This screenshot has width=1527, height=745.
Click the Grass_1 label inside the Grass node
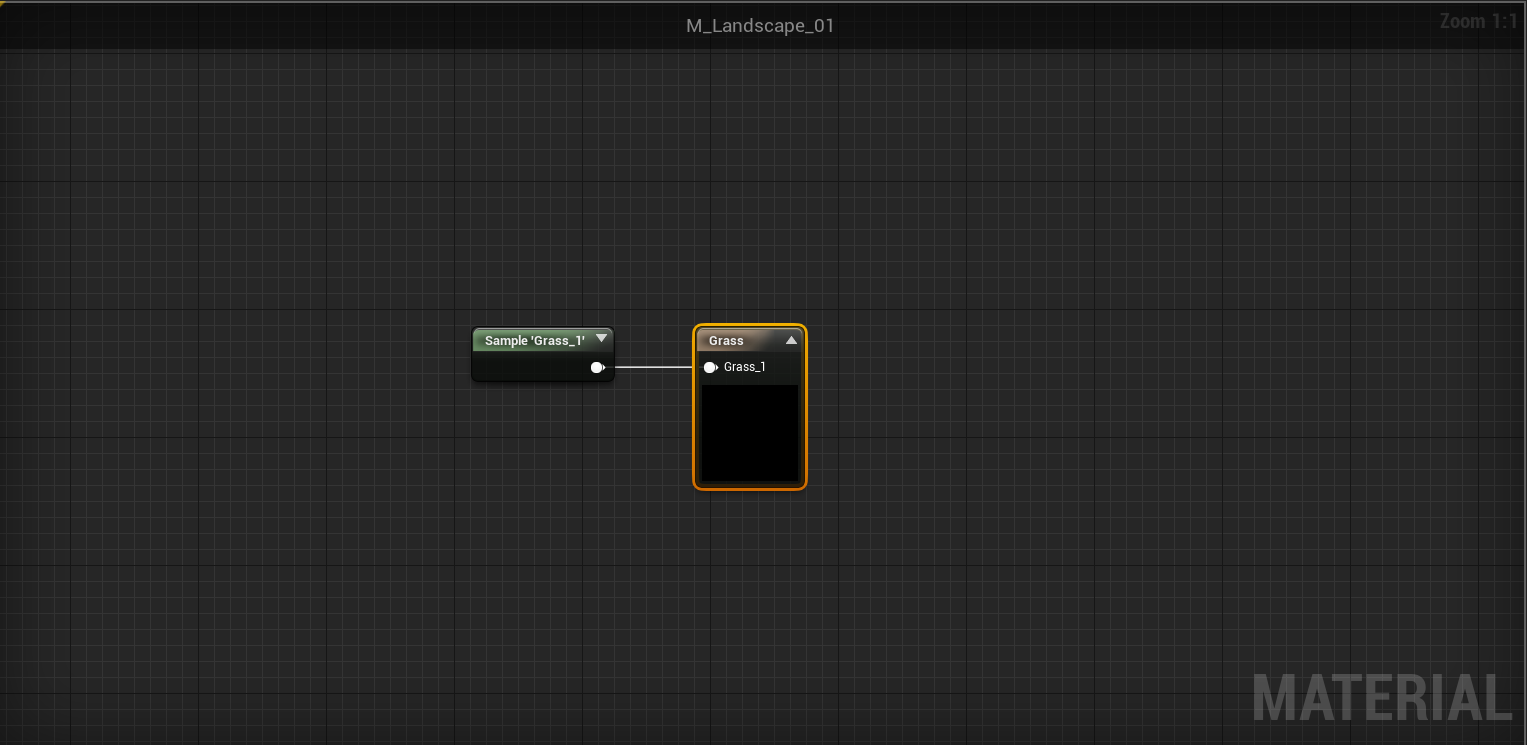[744, 367]
